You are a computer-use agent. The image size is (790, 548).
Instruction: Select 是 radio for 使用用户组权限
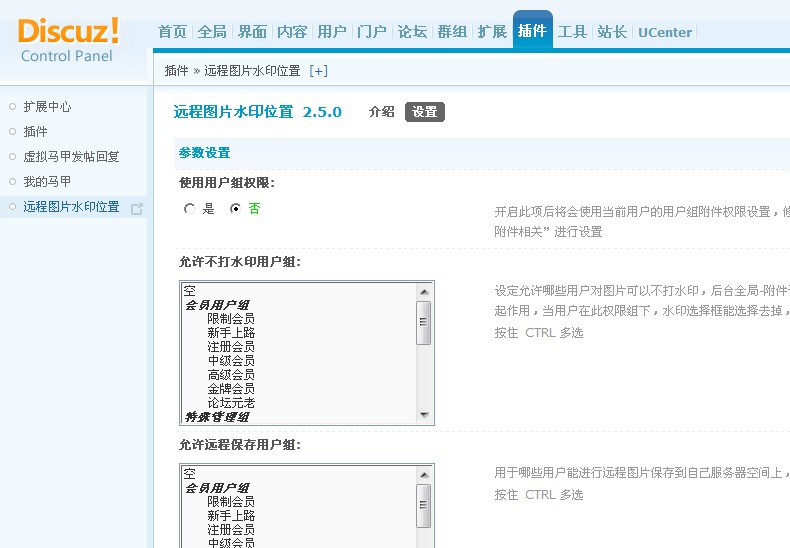(x=189, y=209)
